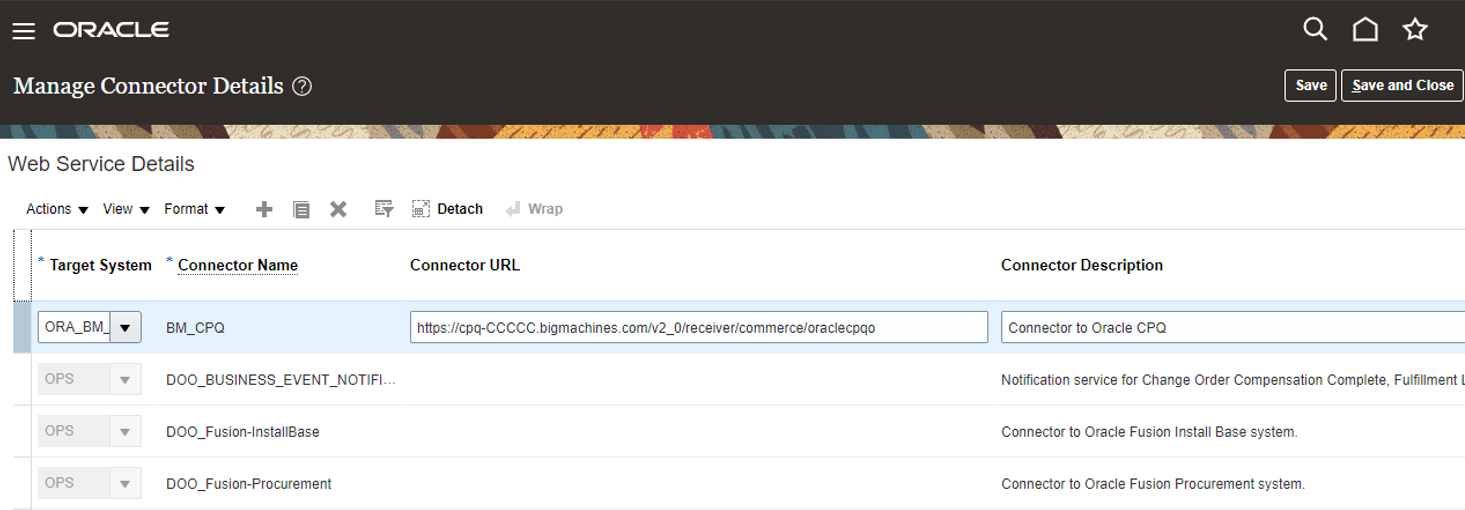
Task: Click the Connector Description column header
Action: click(1082, 265)
